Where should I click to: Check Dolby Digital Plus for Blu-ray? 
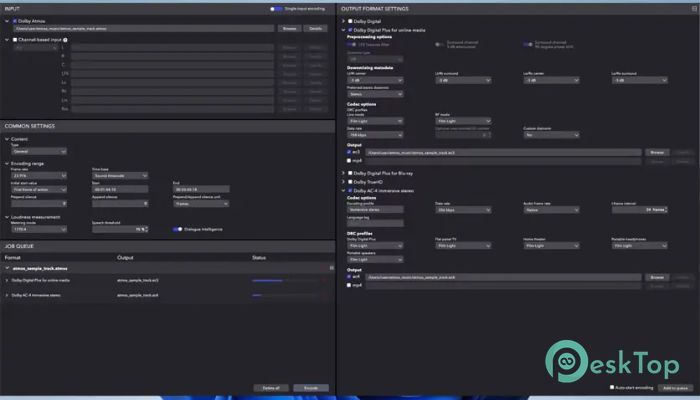tap(350, 173)
